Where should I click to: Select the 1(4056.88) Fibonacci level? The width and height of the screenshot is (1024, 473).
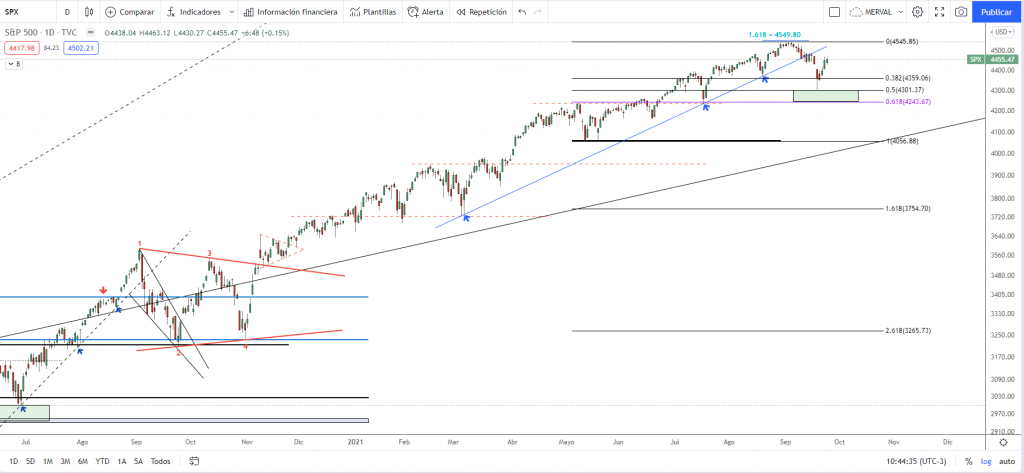point(903,141)
